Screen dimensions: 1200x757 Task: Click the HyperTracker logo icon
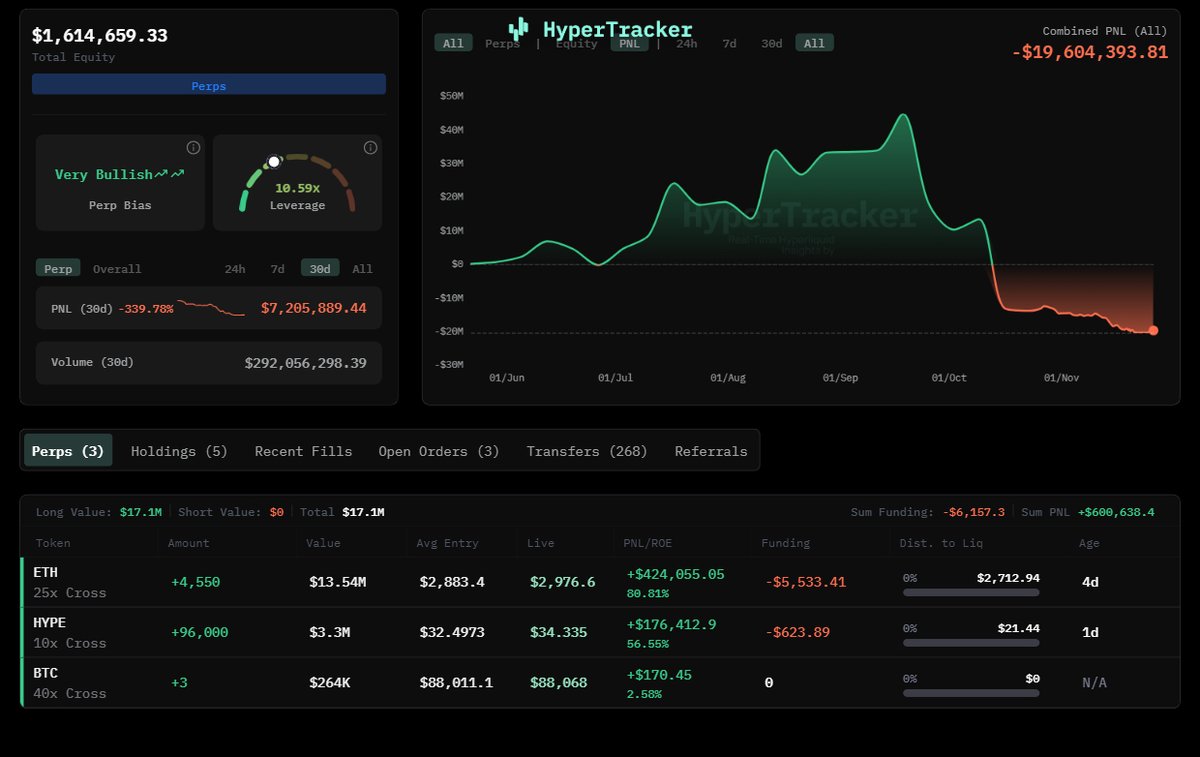(x=518, y=29)
